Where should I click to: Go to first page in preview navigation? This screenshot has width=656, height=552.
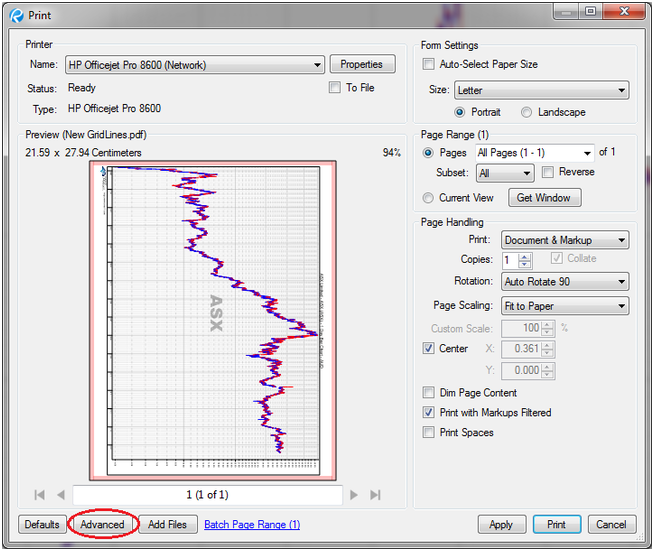point(40,495)
